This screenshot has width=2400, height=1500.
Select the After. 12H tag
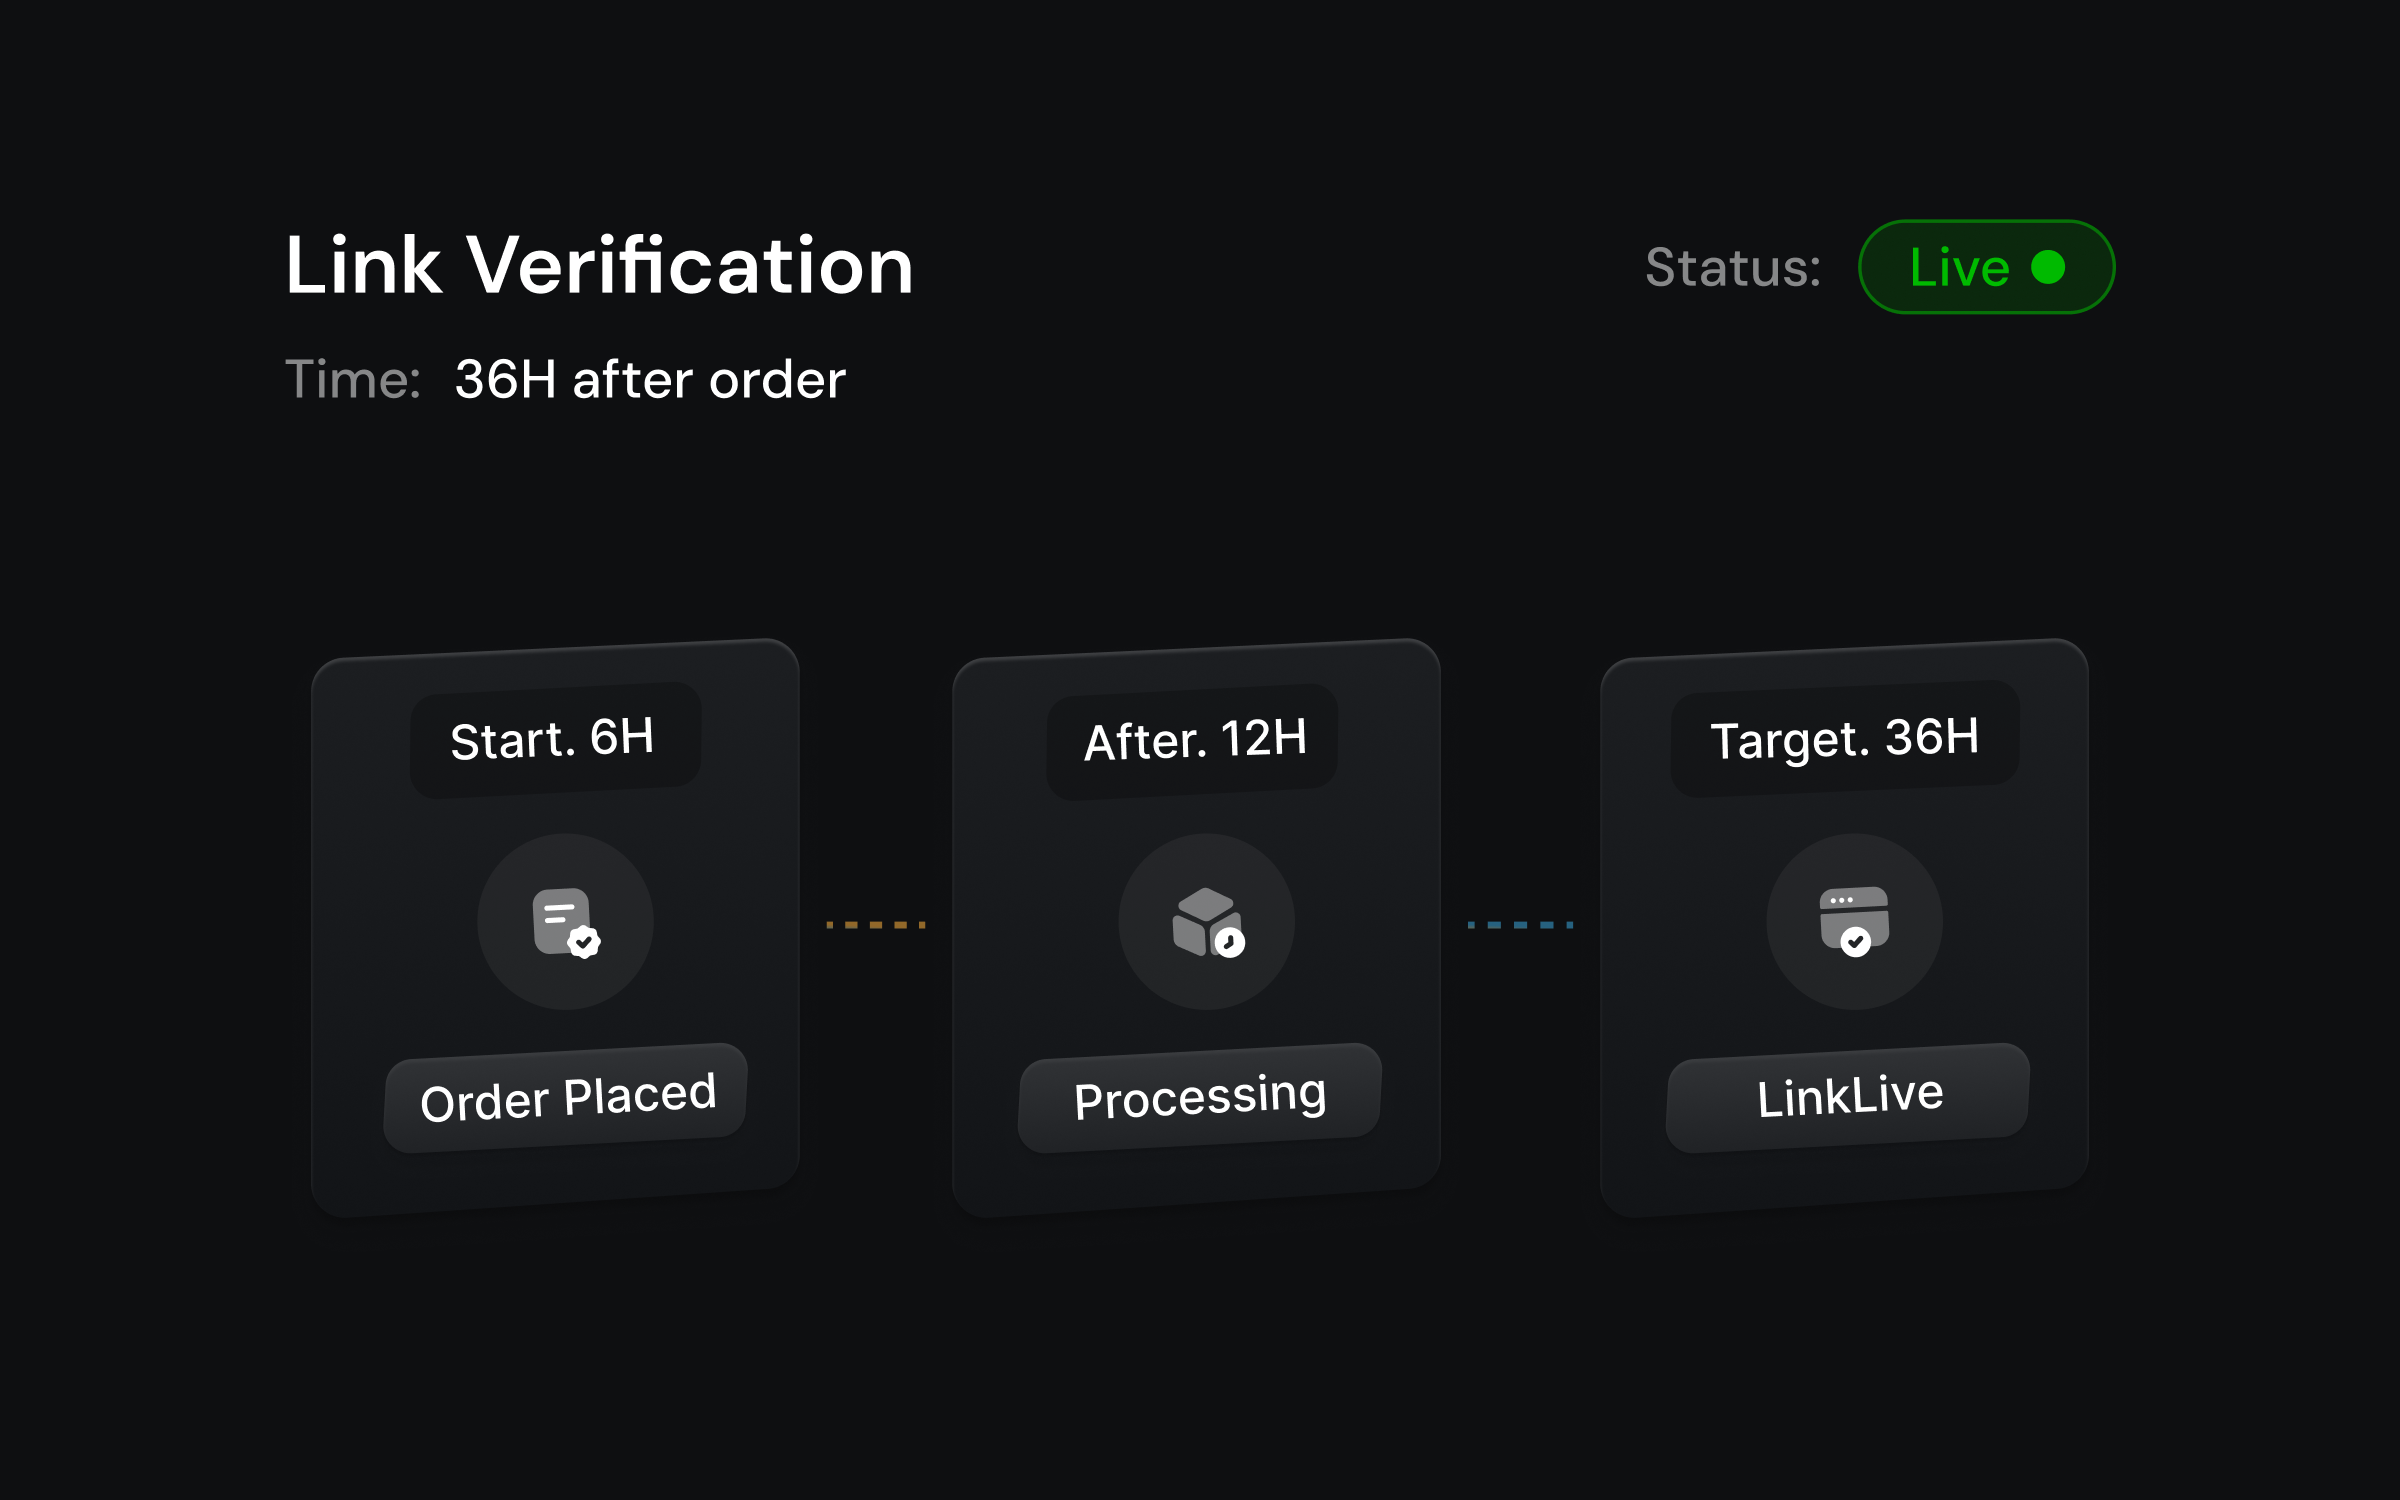tap(1193, 740)
